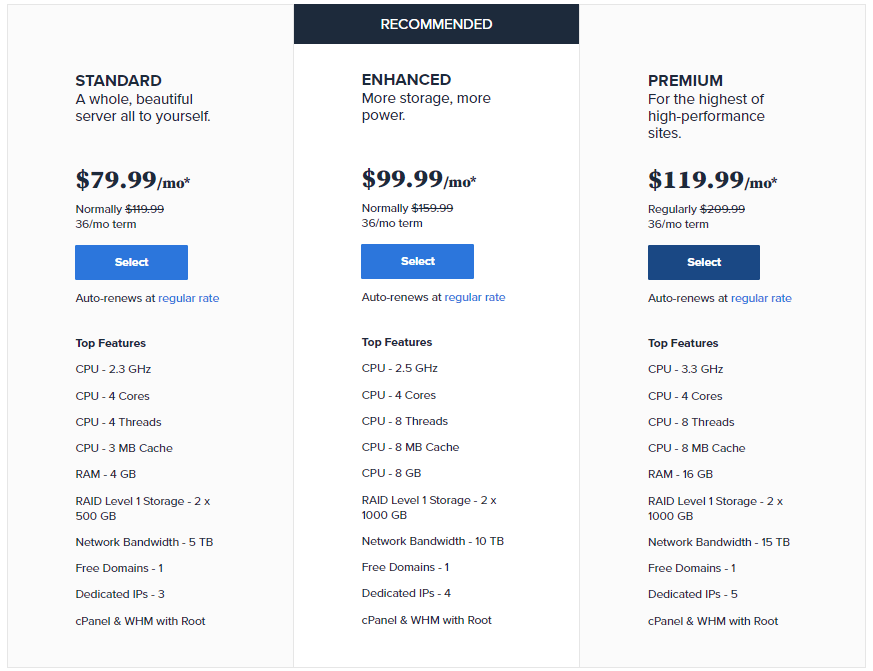The height and width of the screenshot is (671, 873).
Task: Select the Enhanced hosting plan
Action: pyautogui.click(x=417, y=261)
